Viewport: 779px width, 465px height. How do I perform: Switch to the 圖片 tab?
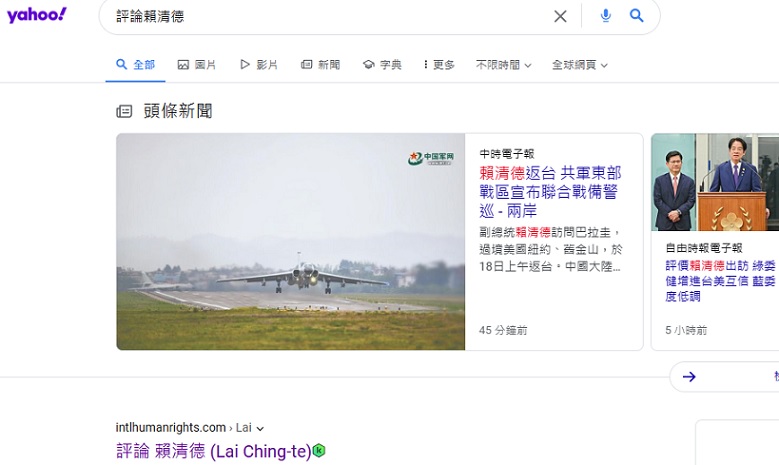pos(197,65)
